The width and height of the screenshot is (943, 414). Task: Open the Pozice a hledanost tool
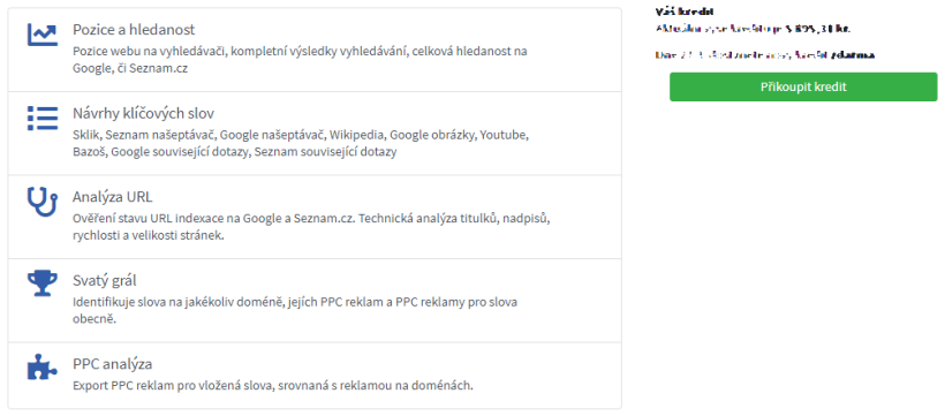134,29
